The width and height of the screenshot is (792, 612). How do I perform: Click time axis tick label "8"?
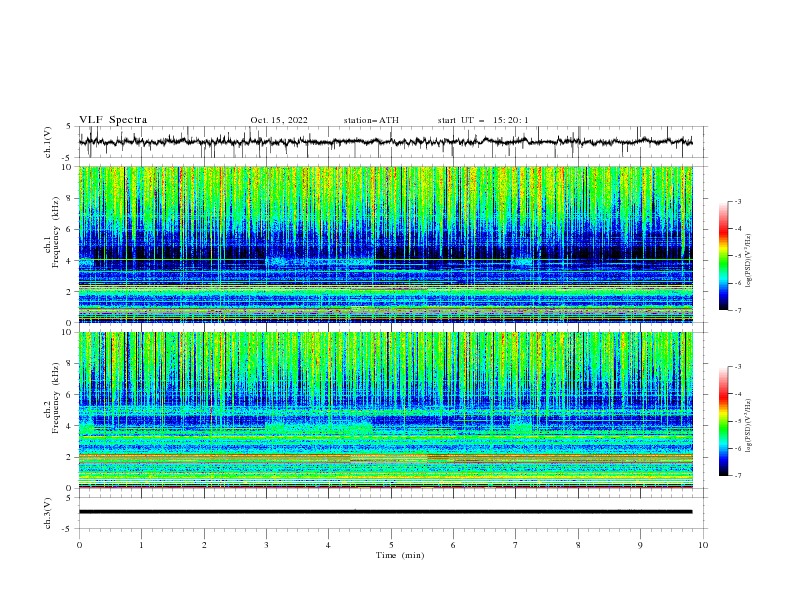point(578,545)
